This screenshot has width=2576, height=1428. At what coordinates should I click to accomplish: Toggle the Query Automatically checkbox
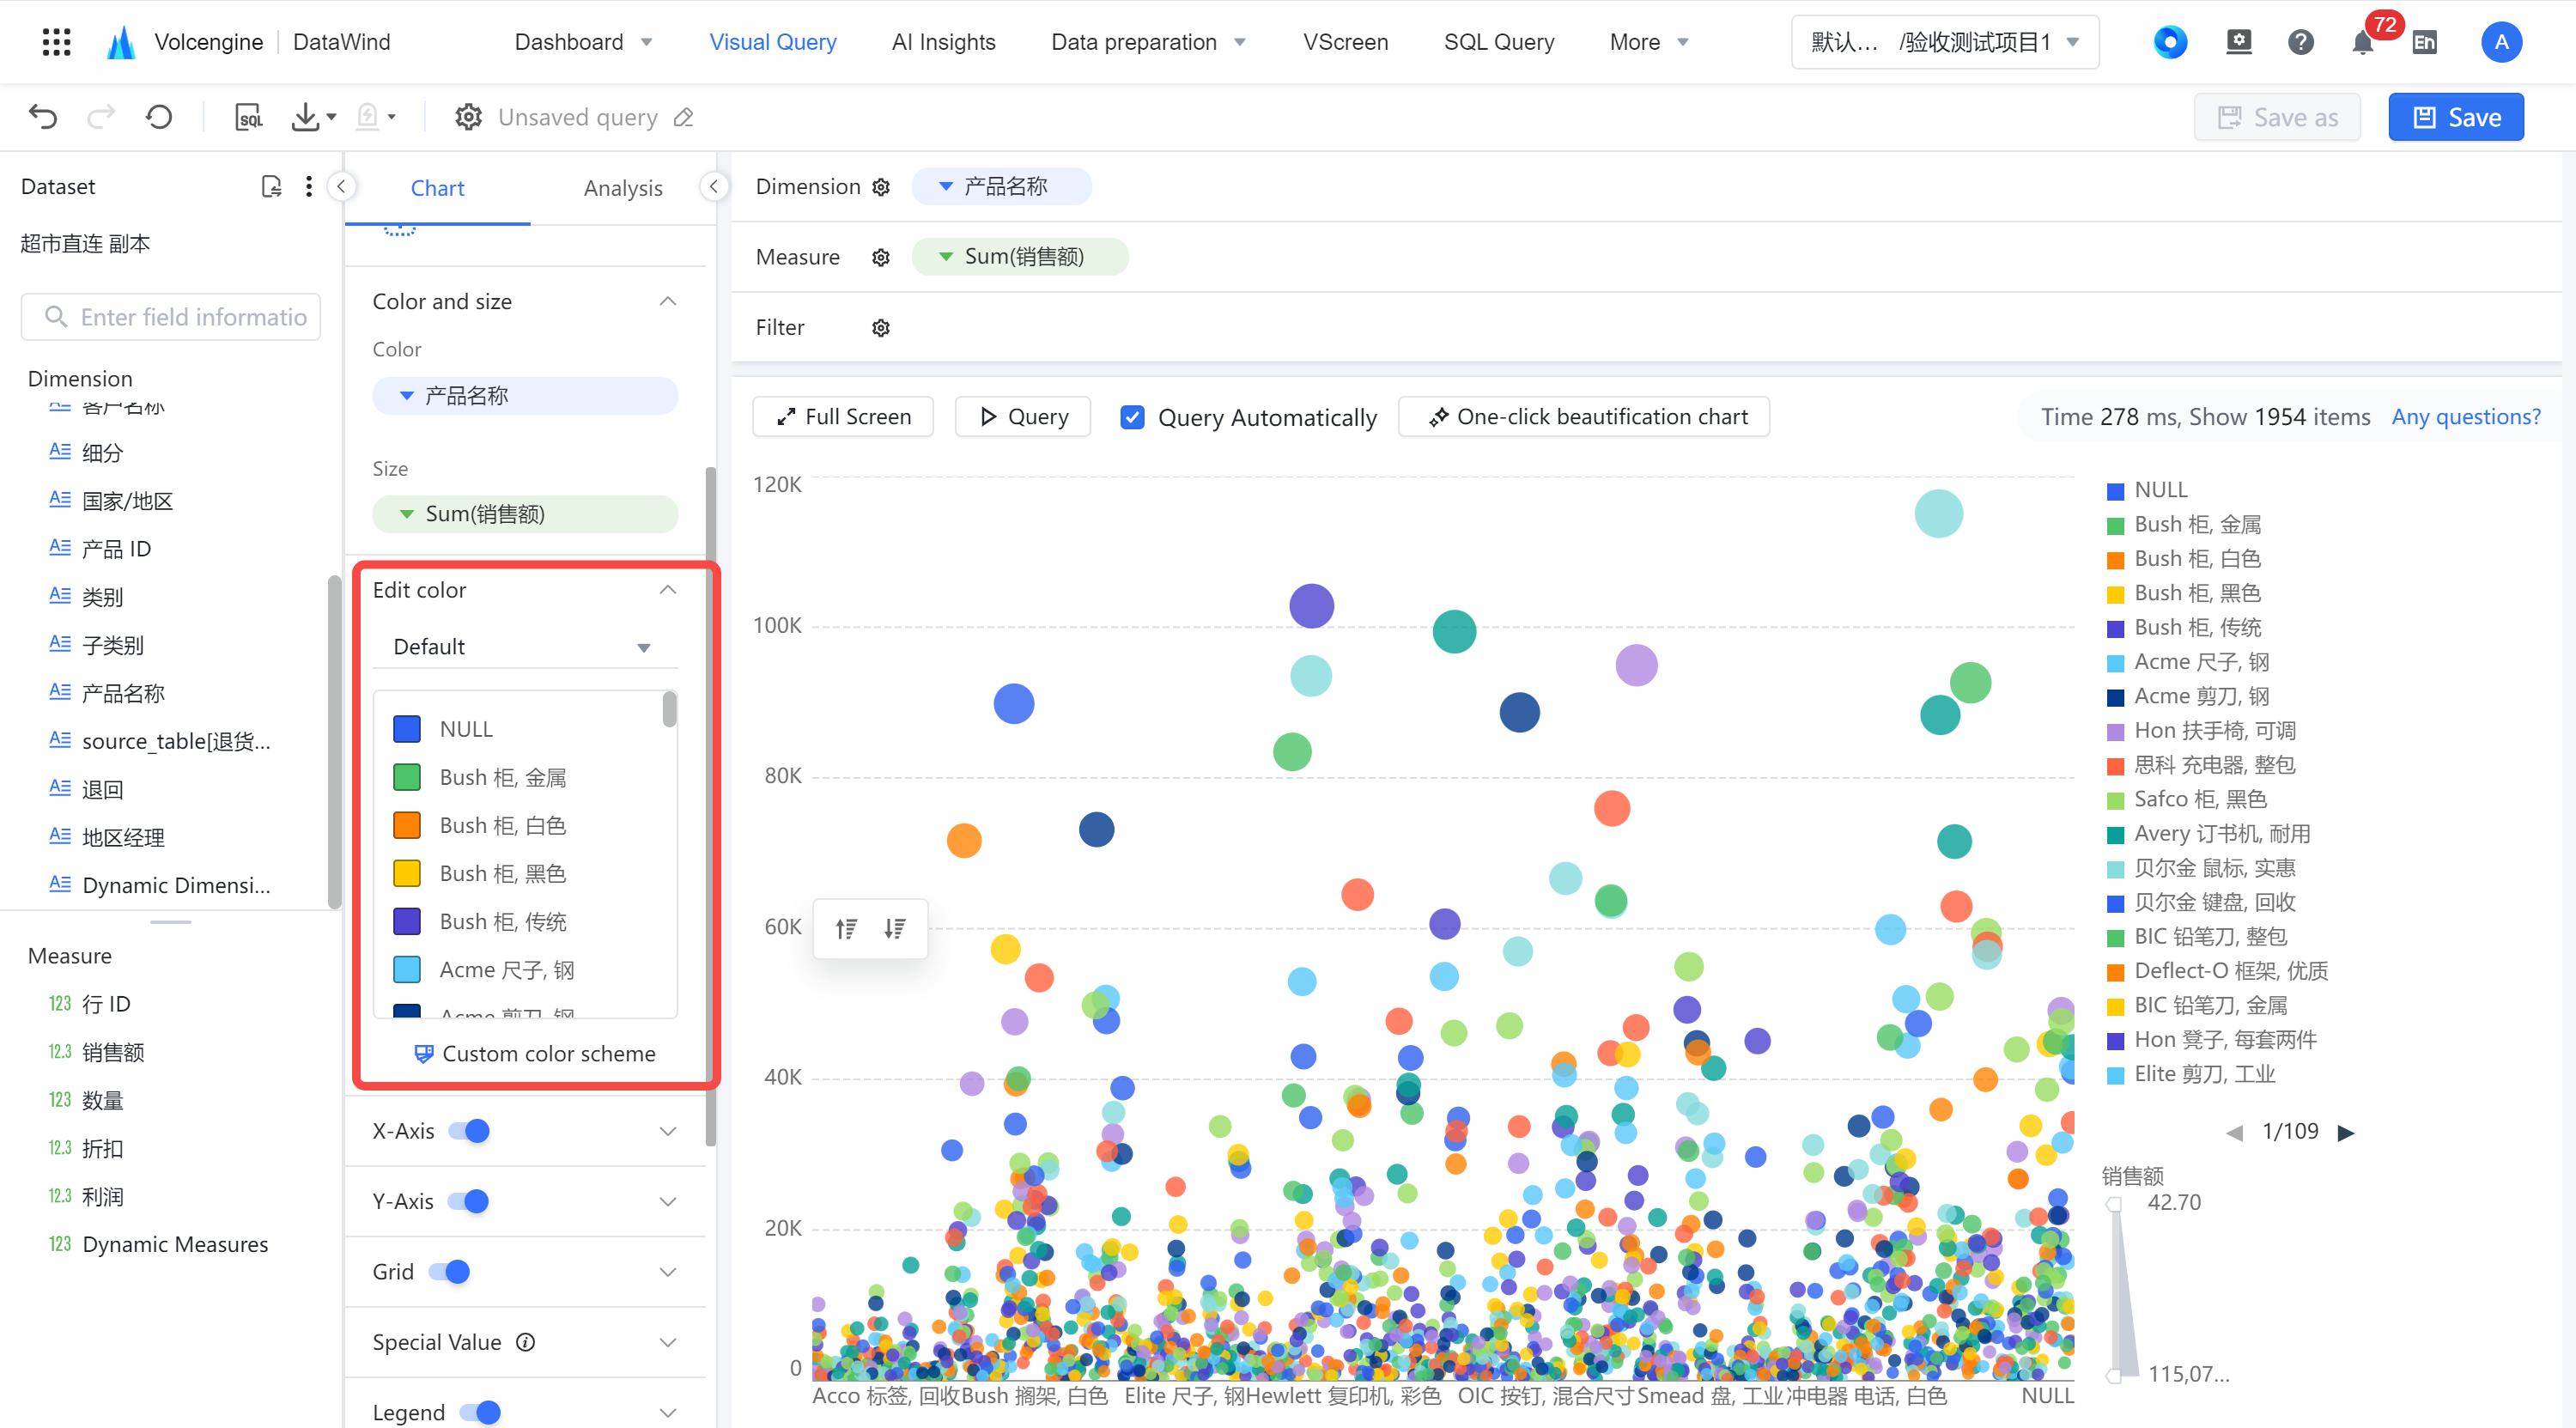(x=1132, y=417)
